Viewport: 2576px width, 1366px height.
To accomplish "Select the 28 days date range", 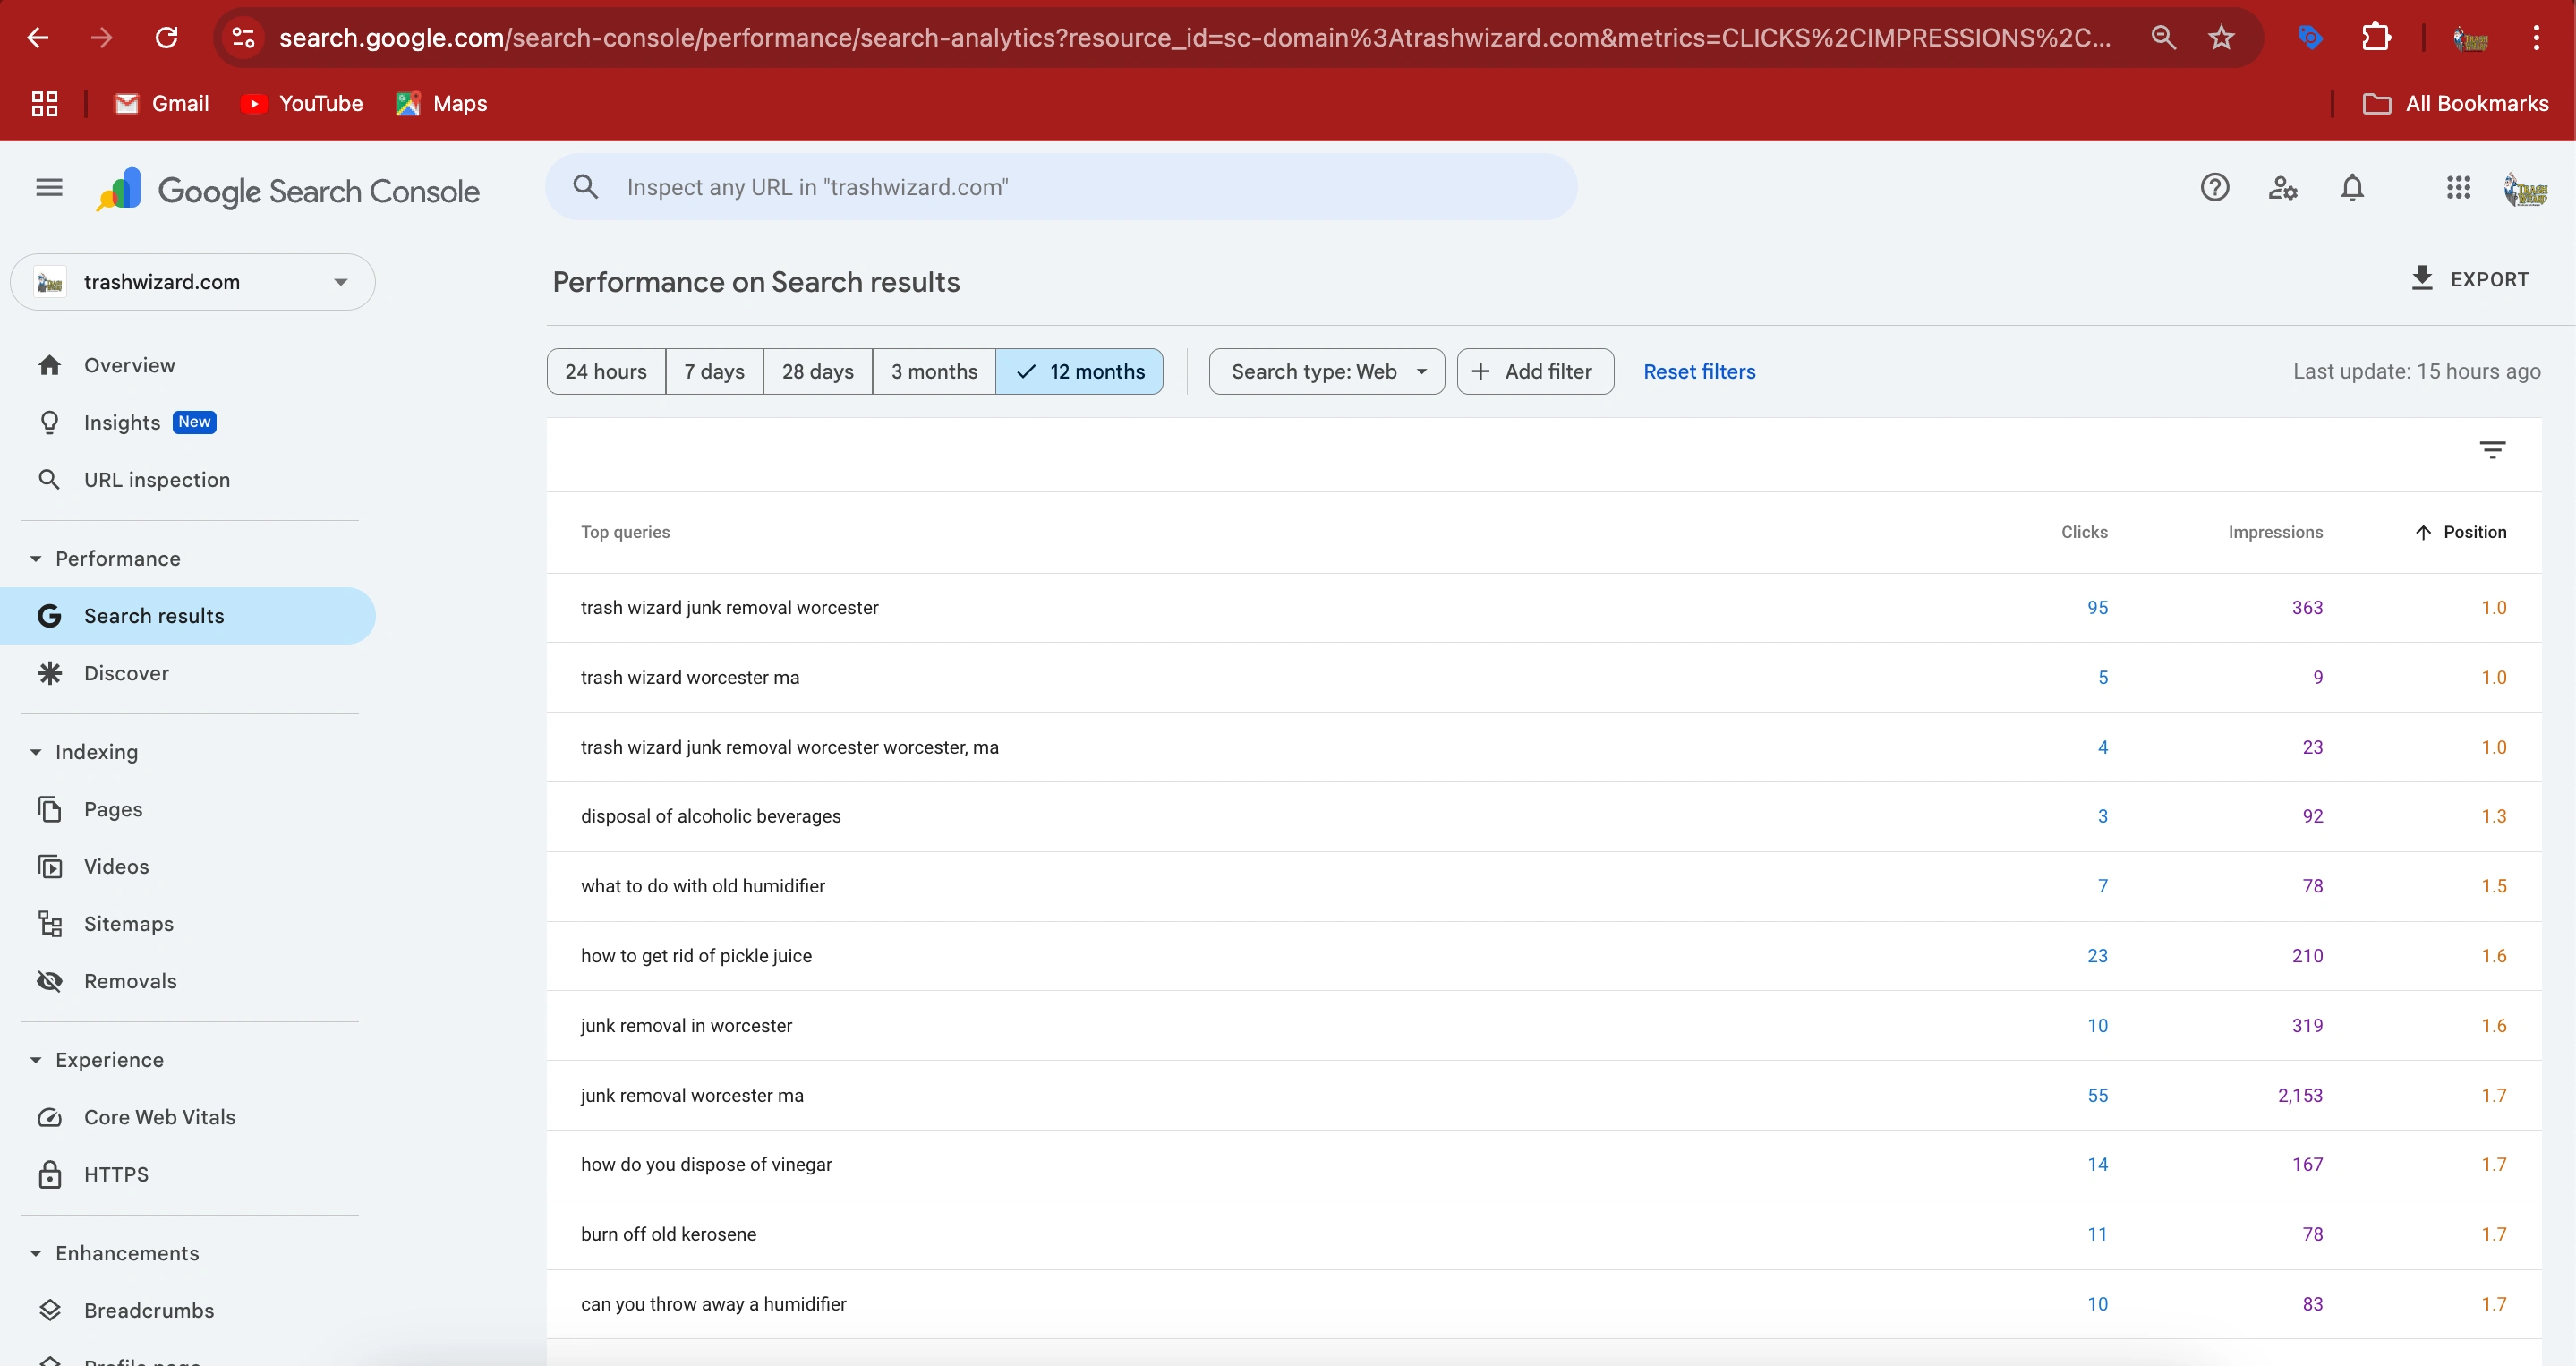I will [x=817, y=371].
